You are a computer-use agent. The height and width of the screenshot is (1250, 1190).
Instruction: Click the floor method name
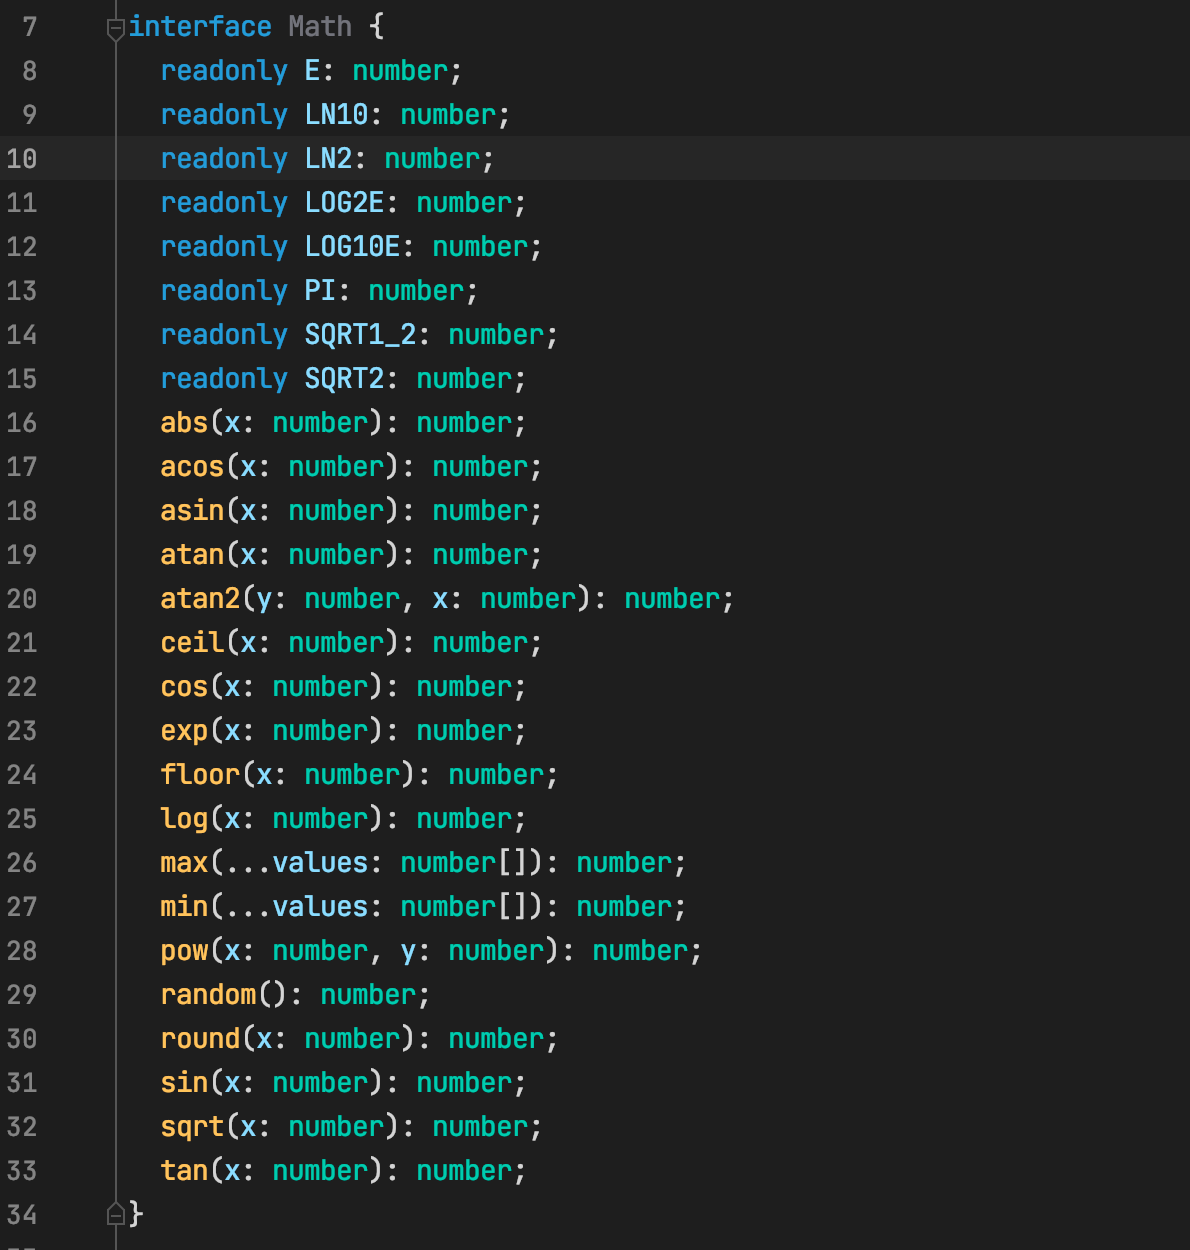[199, 774]
